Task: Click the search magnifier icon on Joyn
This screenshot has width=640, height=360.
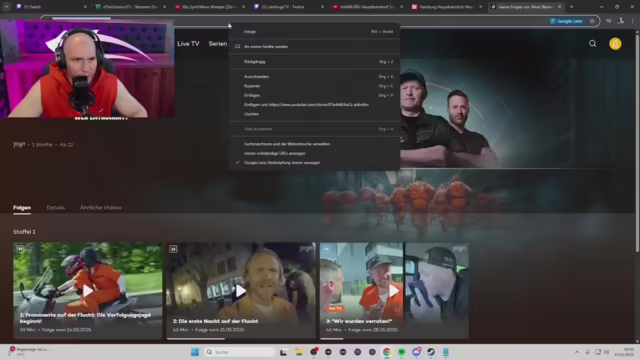Action: coord(592,44)
